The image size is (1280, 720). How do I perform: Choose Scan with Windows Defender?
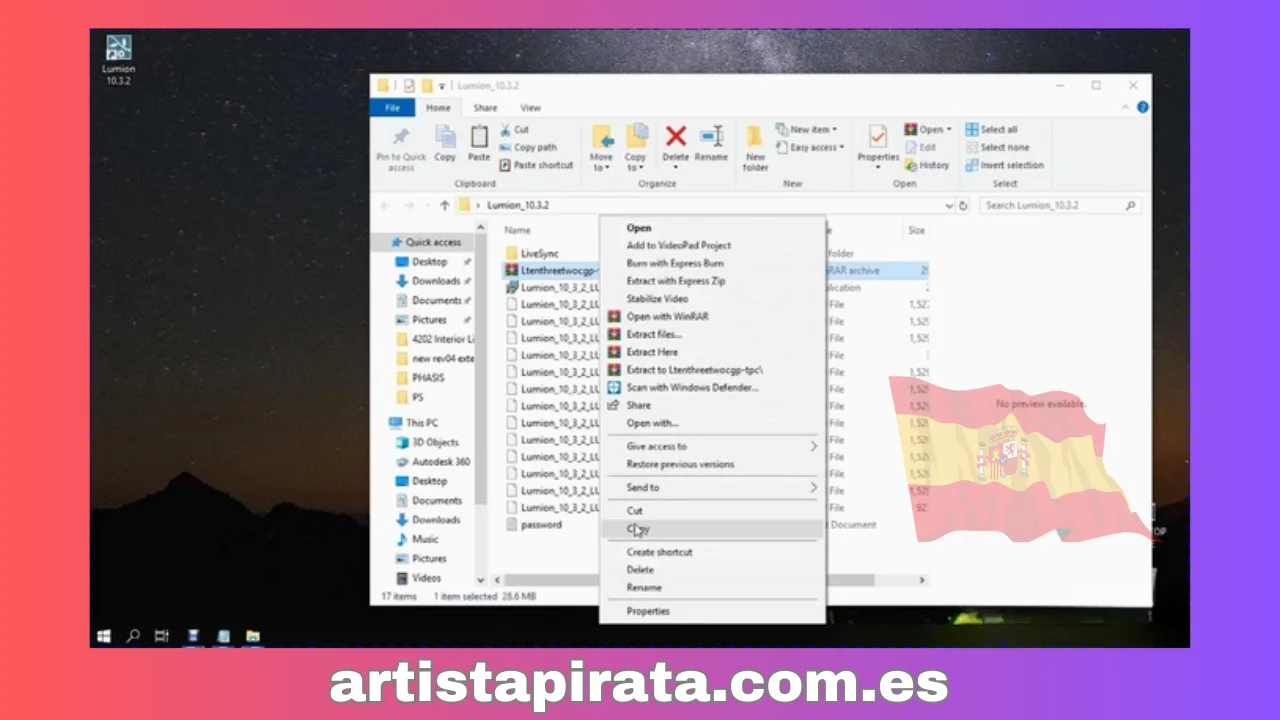714,387
